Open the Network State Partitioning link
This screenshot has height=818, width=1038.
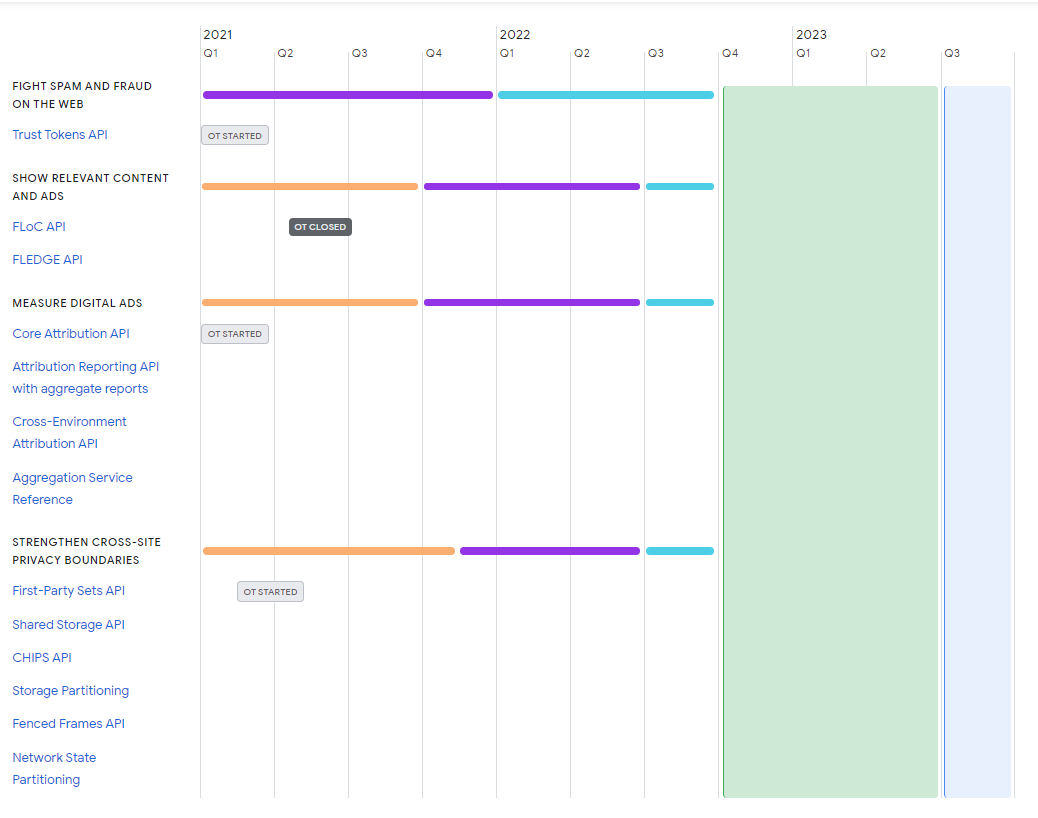[54, 768]
